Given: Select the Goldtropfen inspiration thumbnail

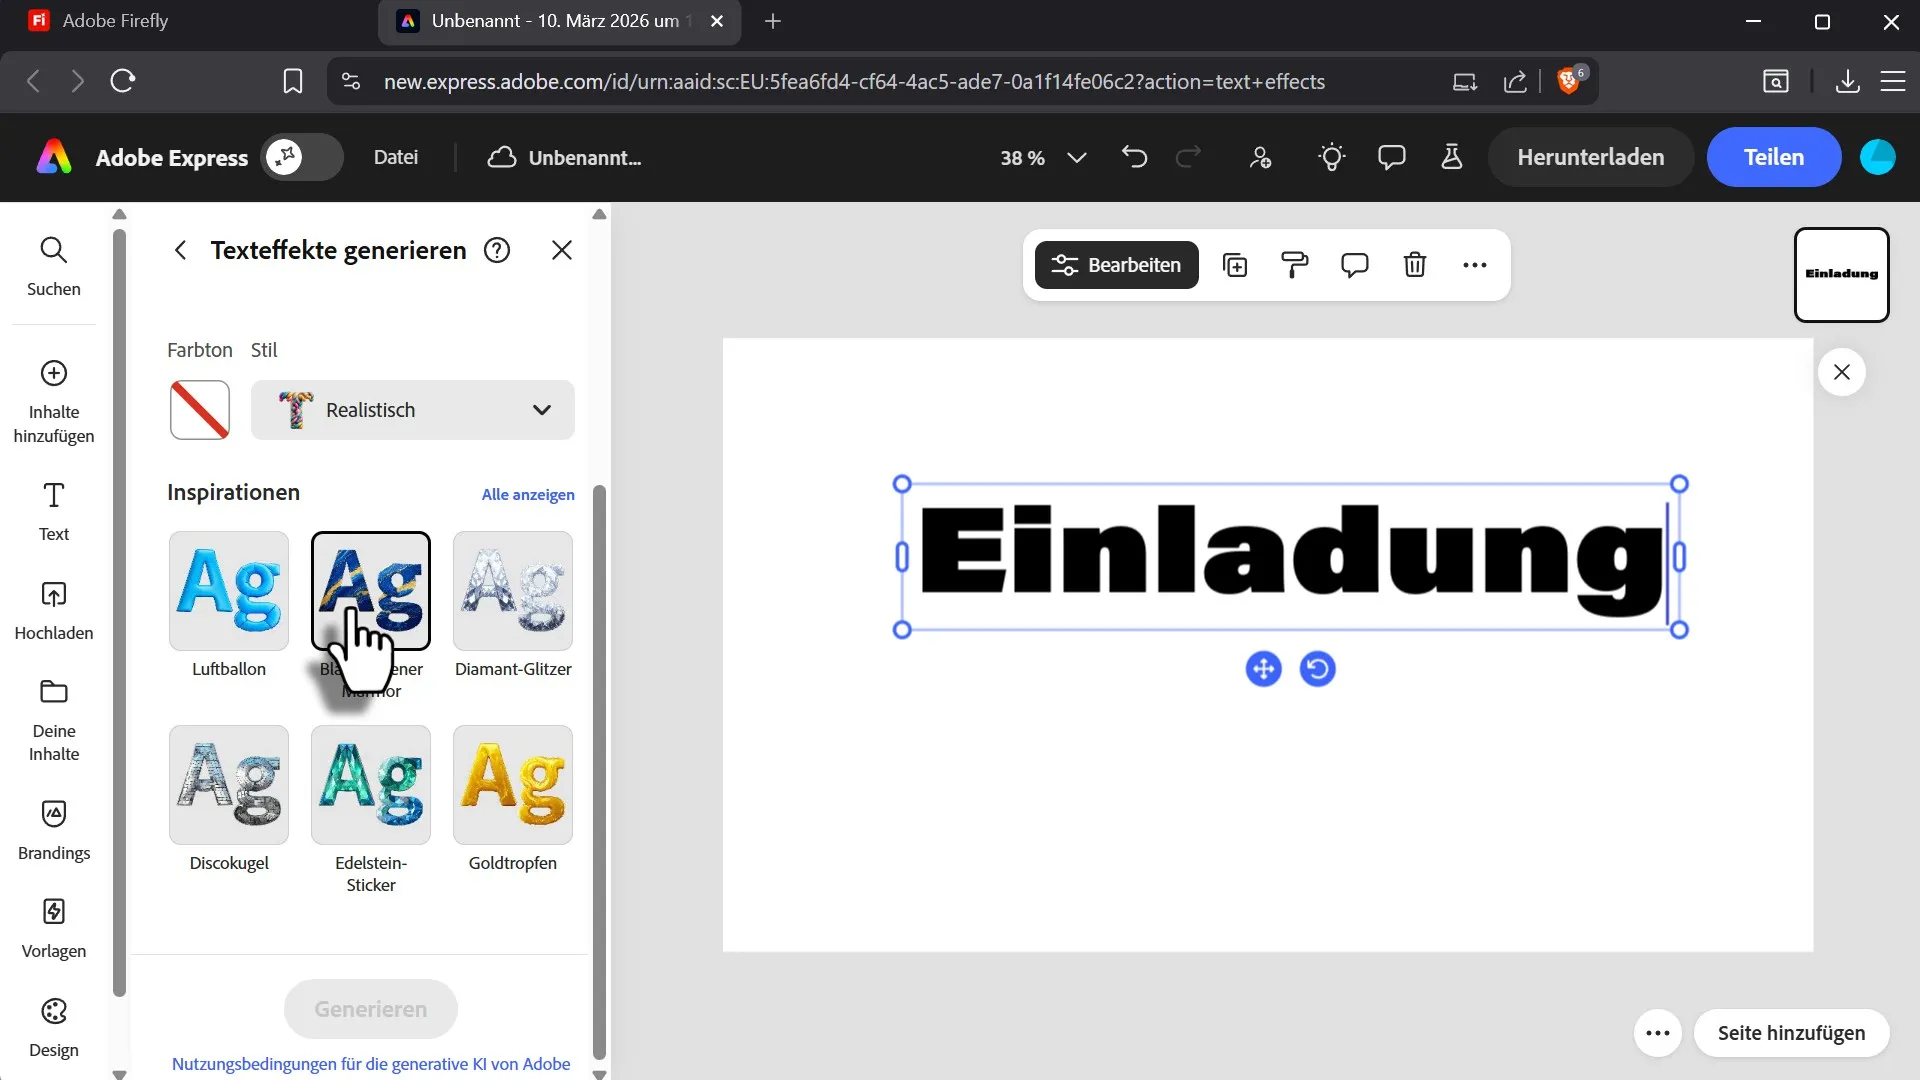Looking at the screenshot, I should (x=512, y=785).
